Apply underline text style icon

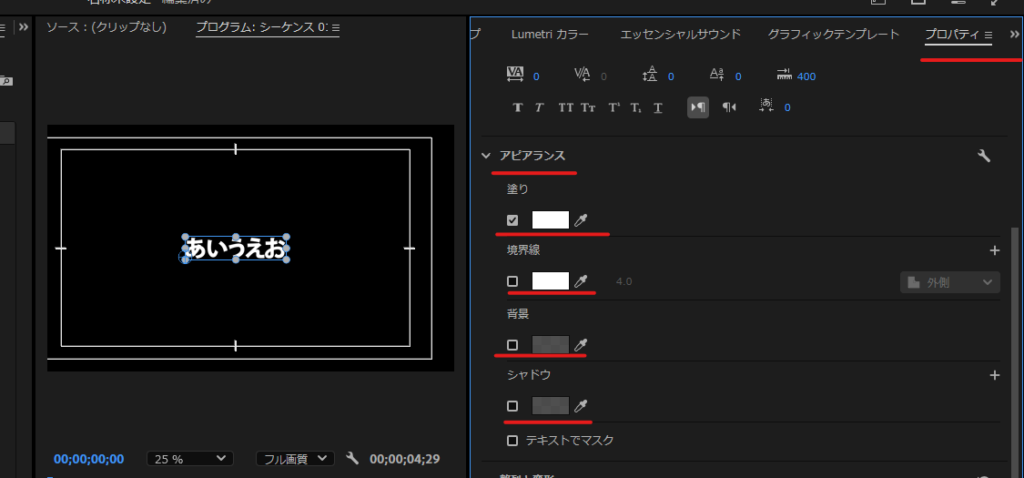coord(657,108)
